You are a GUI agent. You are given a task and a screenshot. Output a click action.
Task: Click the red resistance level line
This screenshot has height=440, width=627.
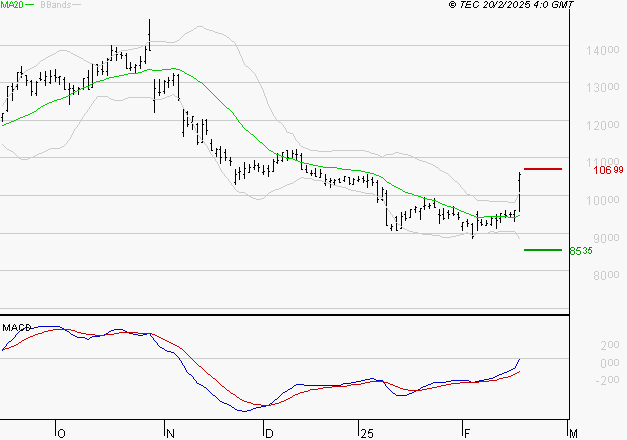click(543, 169)
